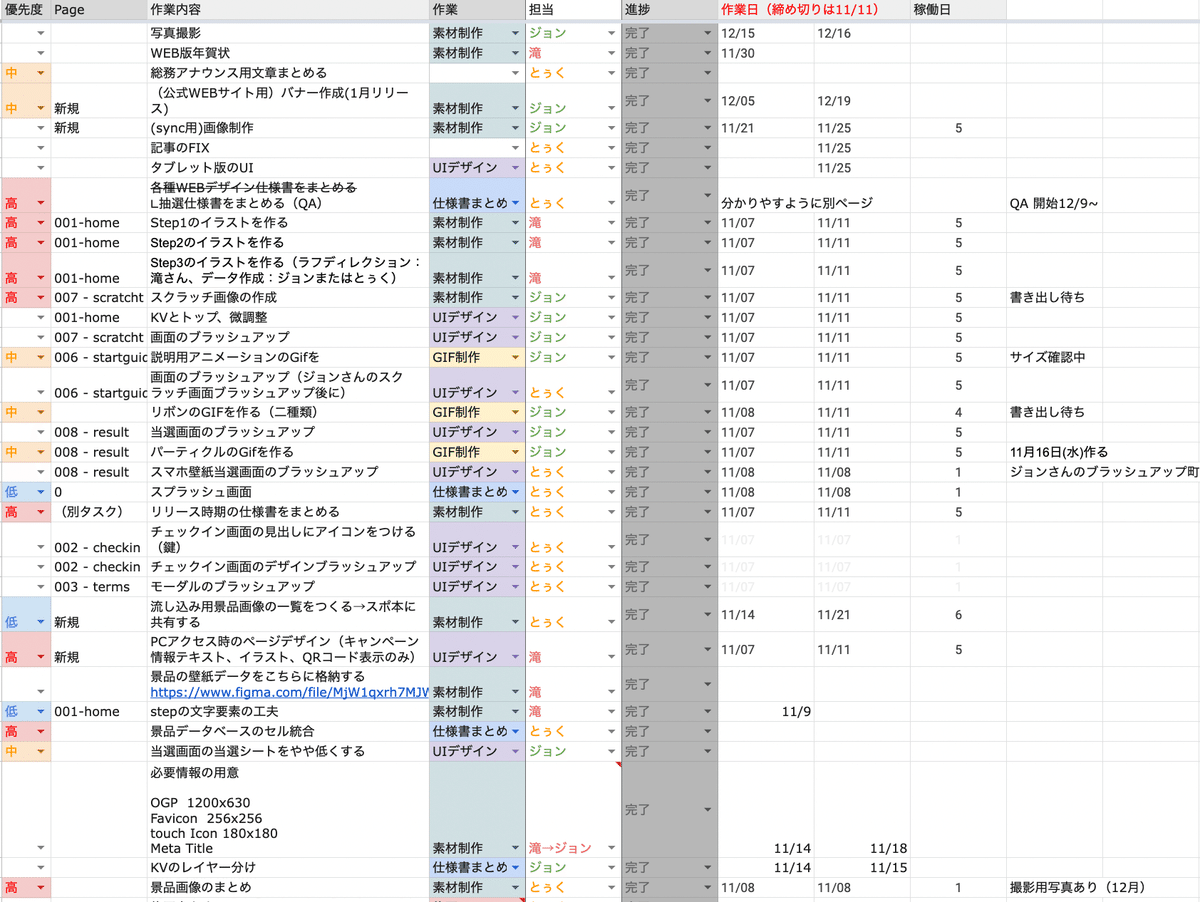The image size is (1200, 902).
Task: Select the 12/15 date cell in 写真撮影 row
Action: pos(765,33)
